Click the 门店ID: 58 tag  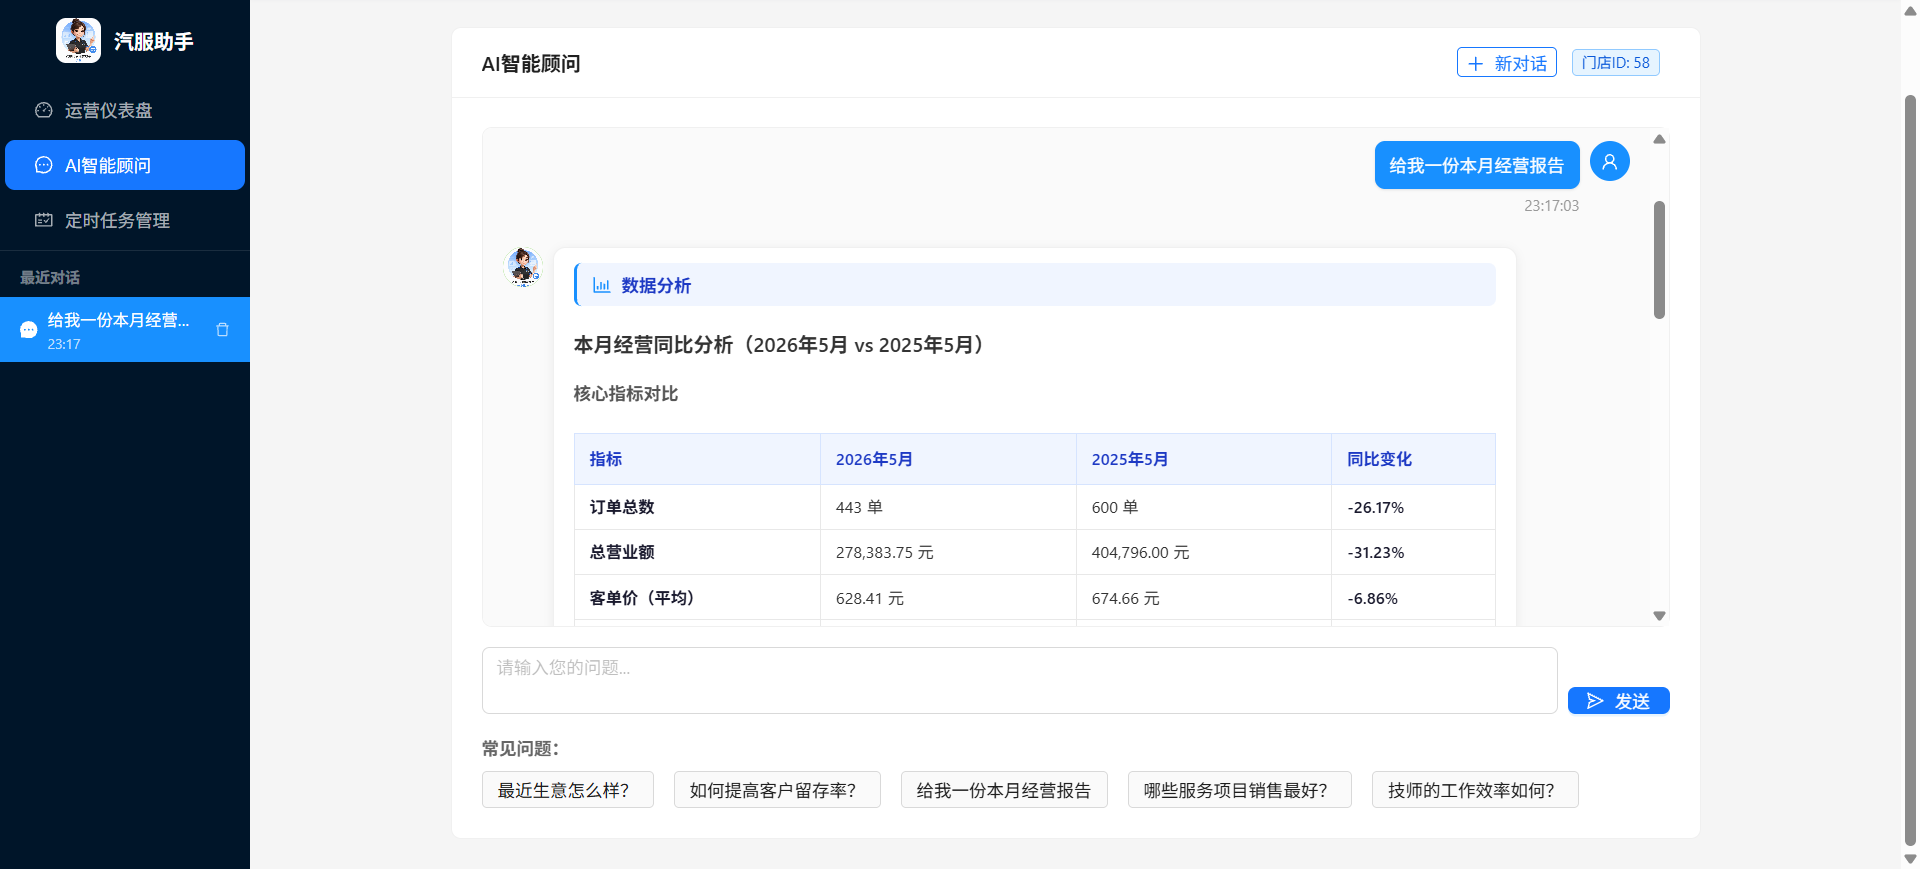click(x=1615, y=62)
